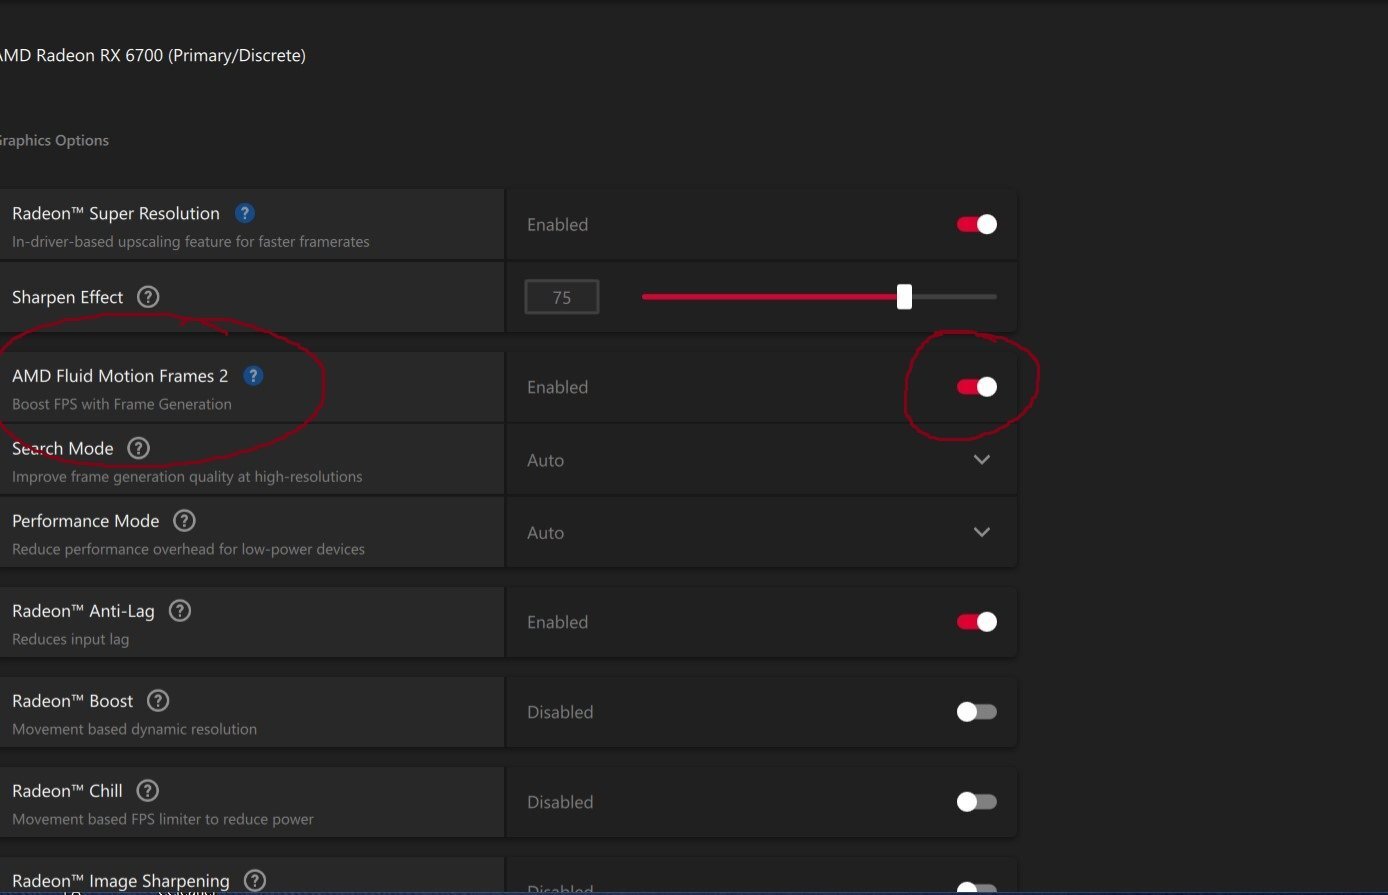
Task: Open the Radeon Chill help icon
Action: 148,791
